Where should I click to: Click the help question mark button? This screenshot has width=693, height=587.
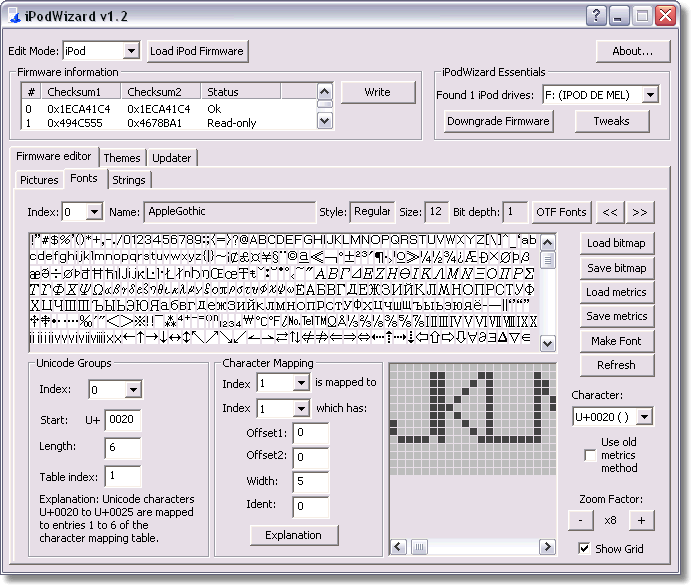coord(596,15)
